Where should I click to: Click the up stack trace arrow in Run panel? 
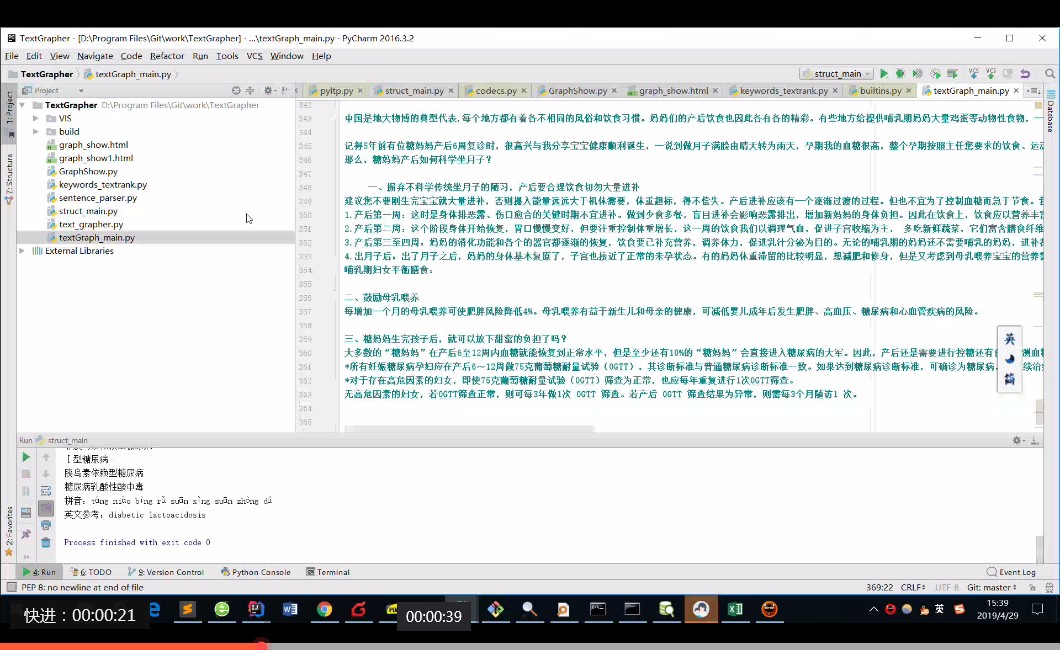[46, 457]
